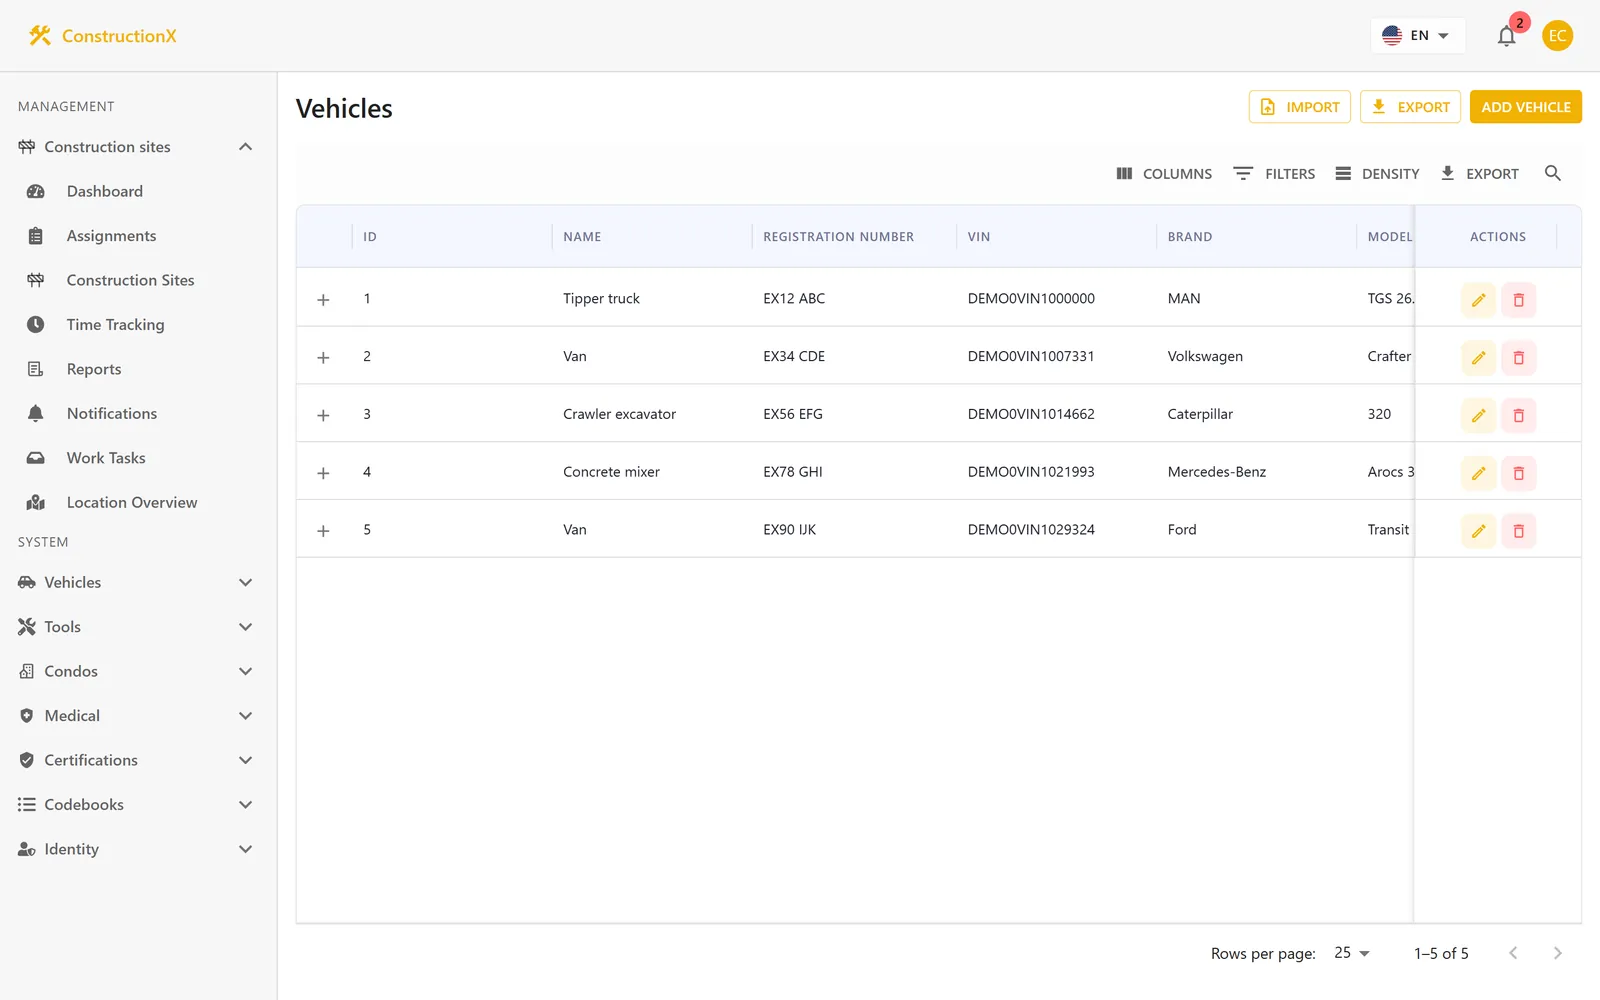Open Location Overview page
Screen dimensions: 1600x1000
click(138, 502)
